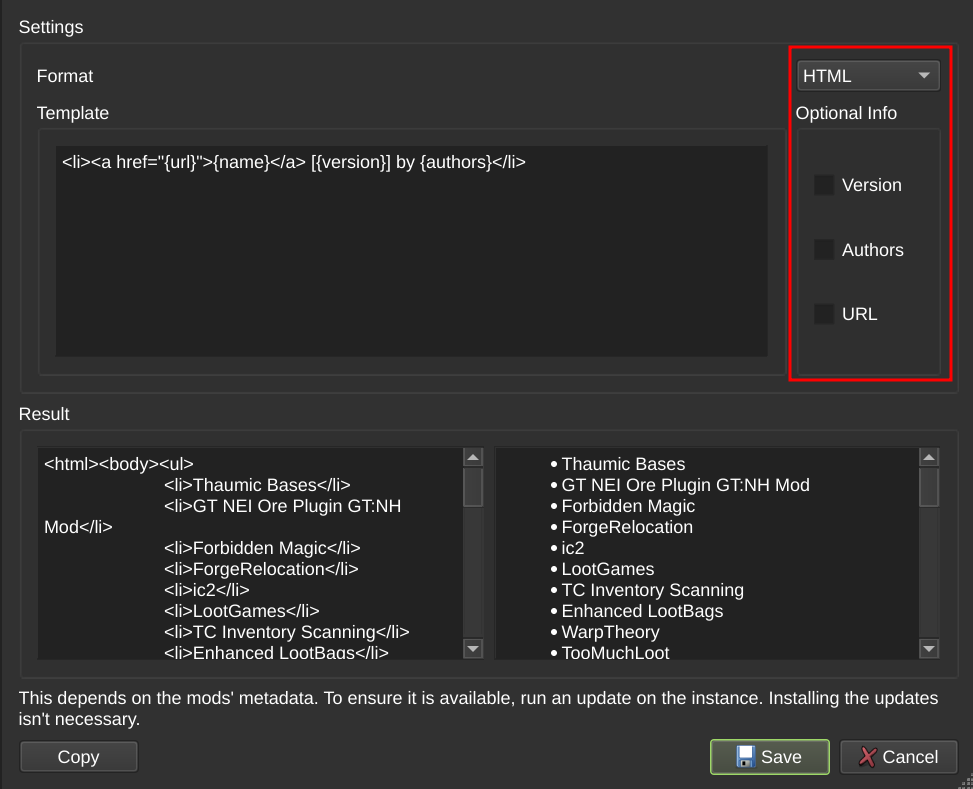
Task: Click the up arrow of the right preview scrollbar
Action: click(928, 456)
